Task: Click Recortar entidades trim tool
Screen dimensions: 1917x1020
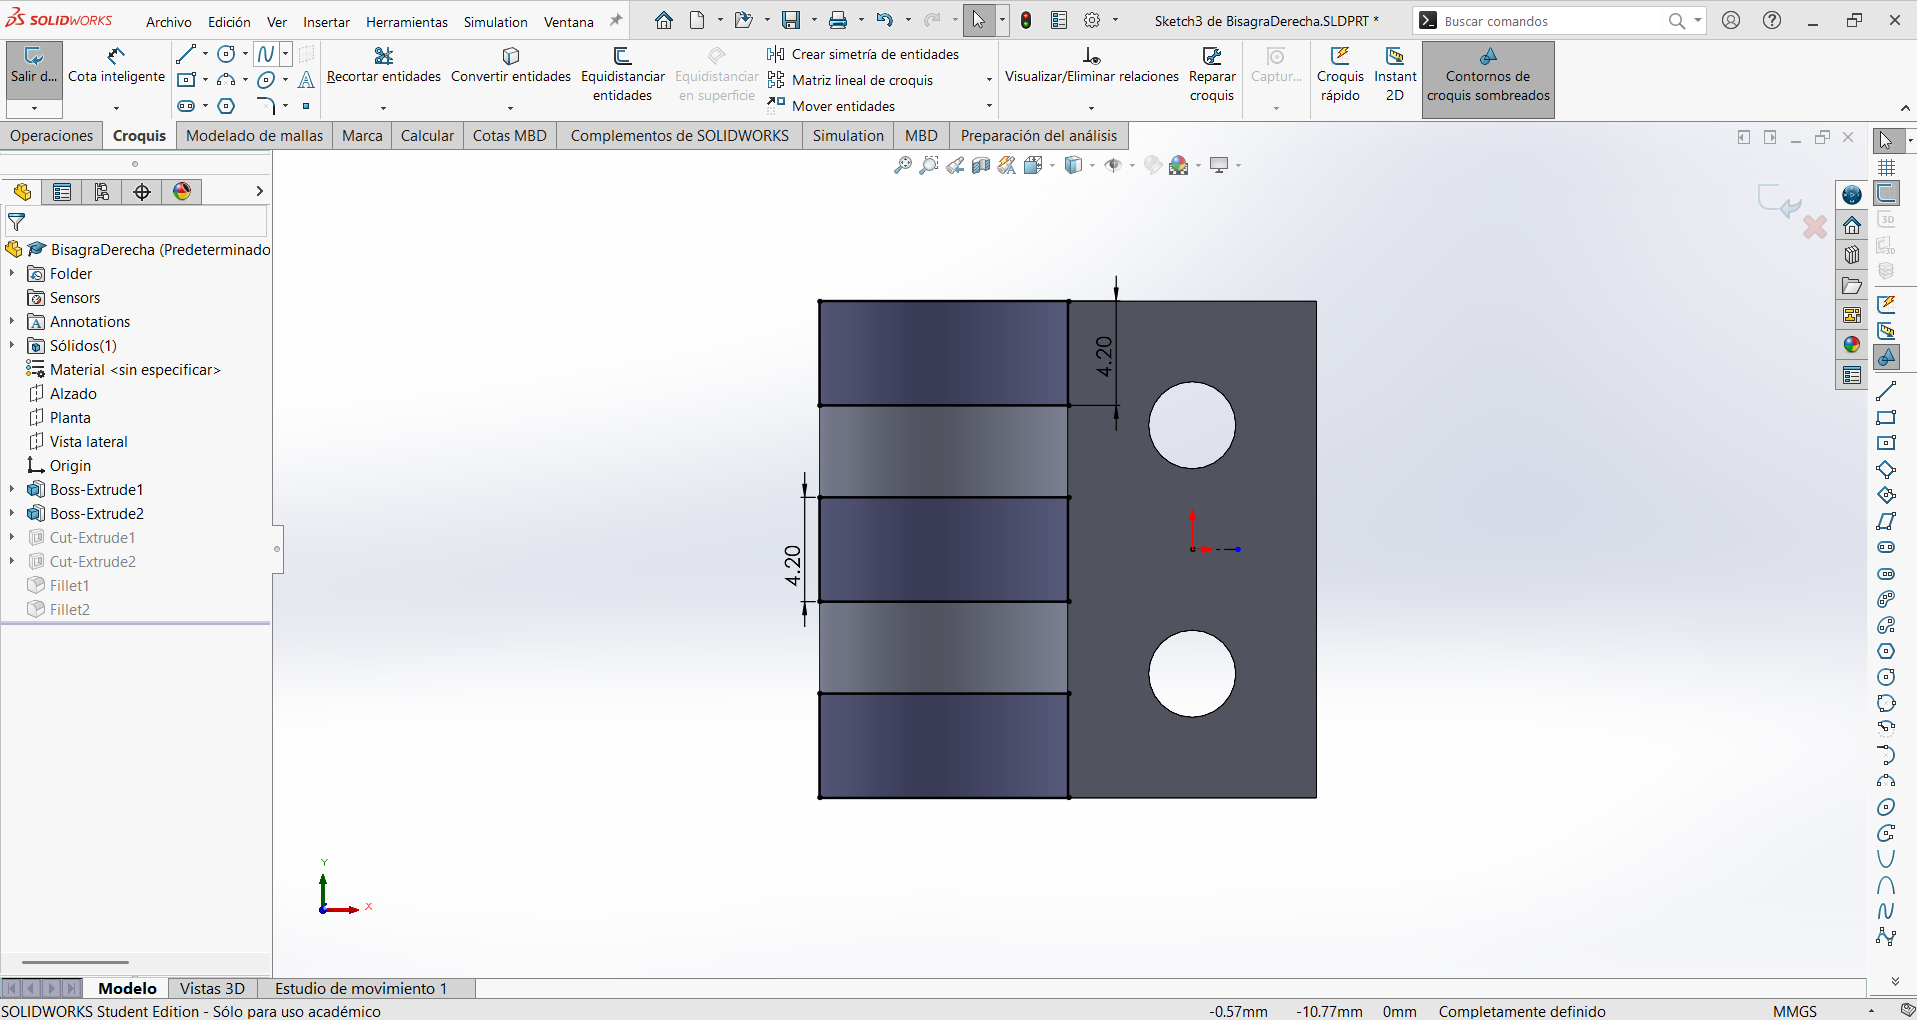Action: tap(384, 67)
